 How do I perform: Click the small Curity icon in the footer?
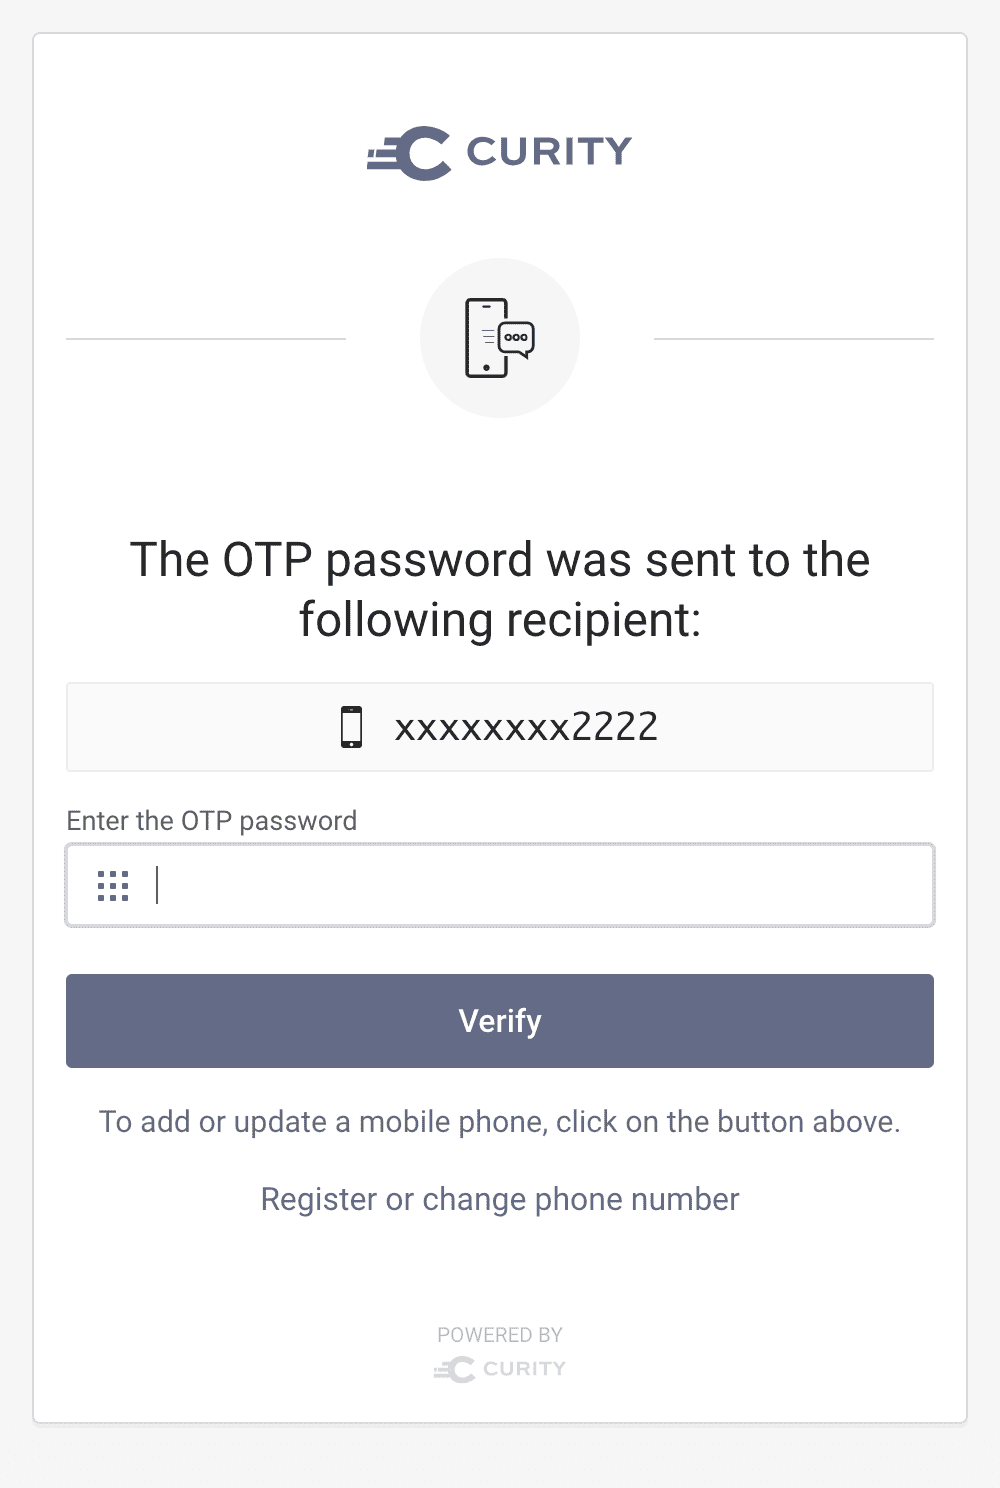[x=455, y=1369]
